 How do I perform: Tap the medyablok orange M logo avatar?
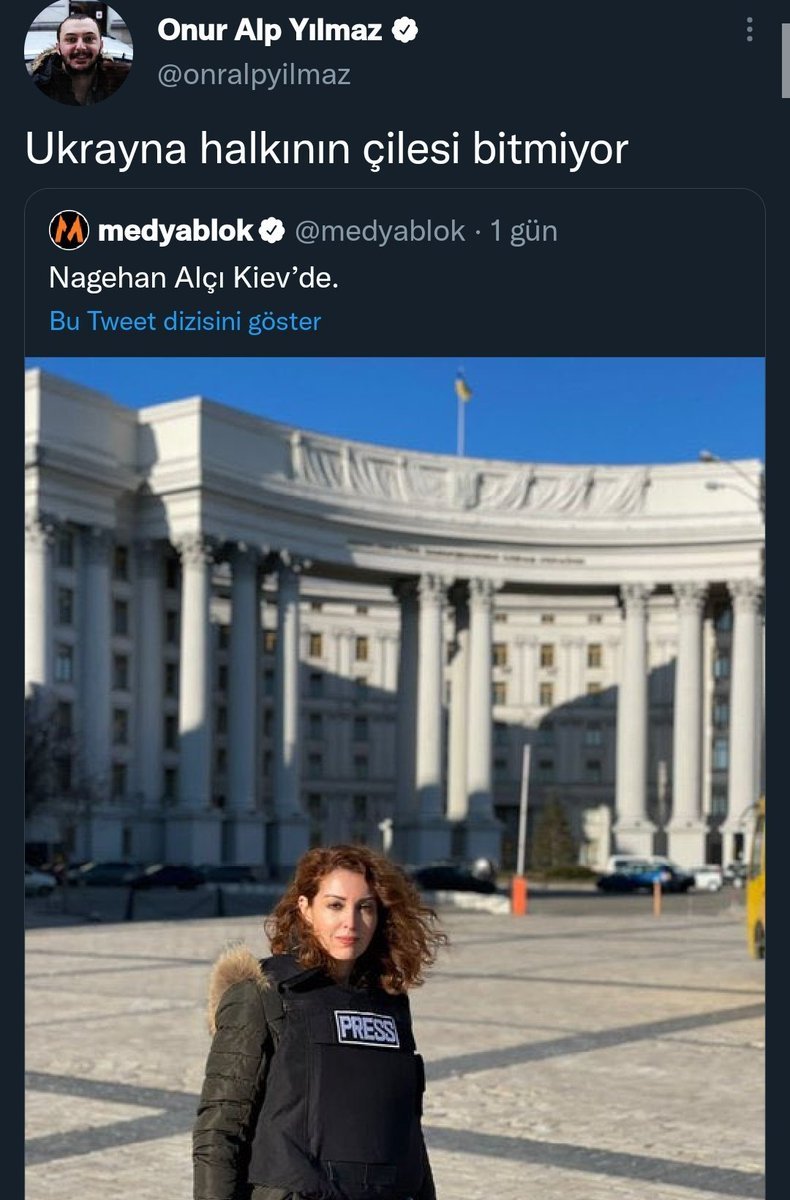69,231
